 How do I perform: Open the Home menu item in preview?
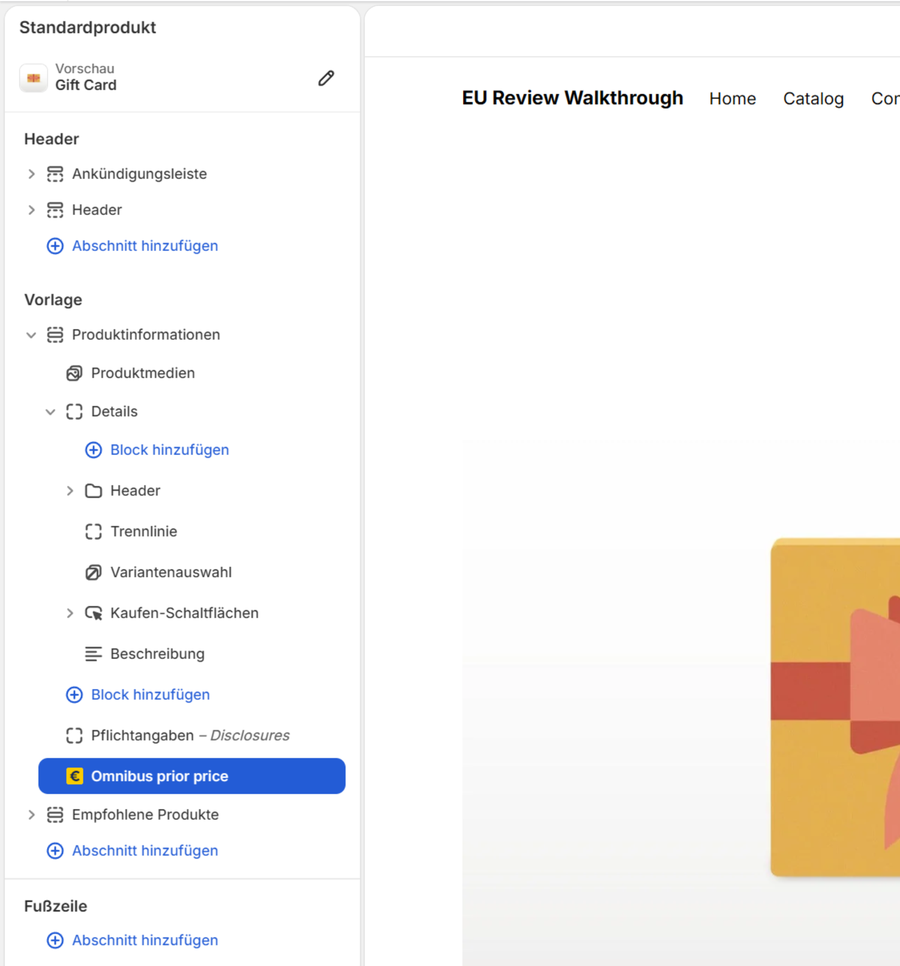[x=732, y=99]
